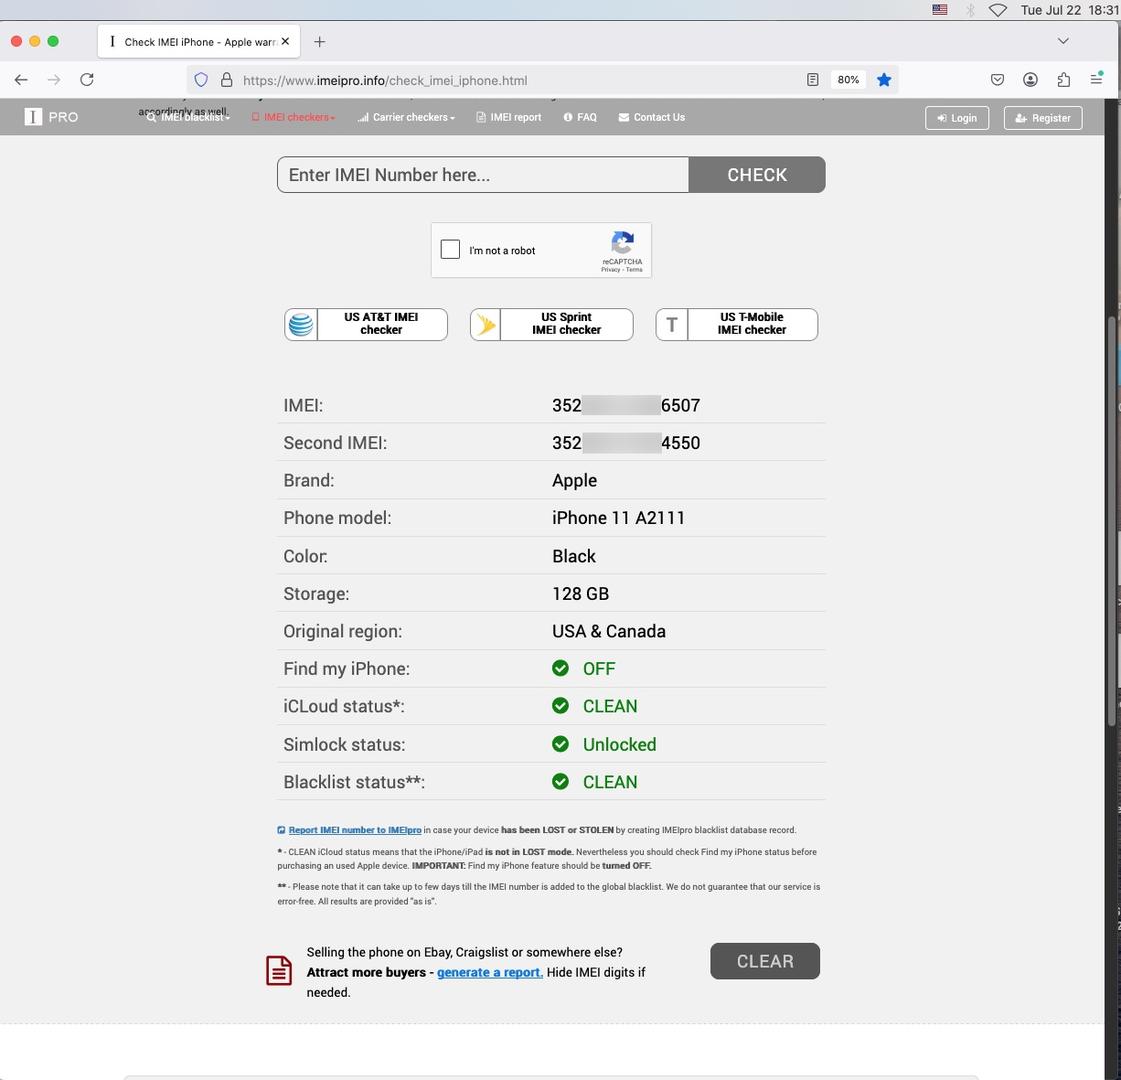Click Simlock Unlocked check icon
The image size is (1121, 1080).
point(560,744)
